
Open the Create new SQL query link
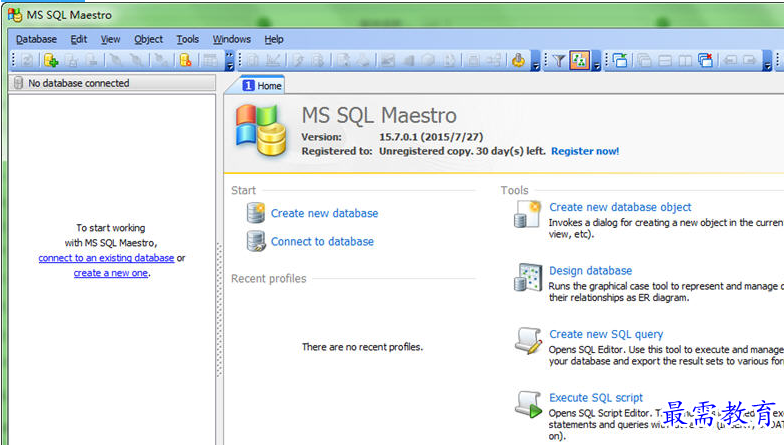pyautogui.click(x=606, y=334)
